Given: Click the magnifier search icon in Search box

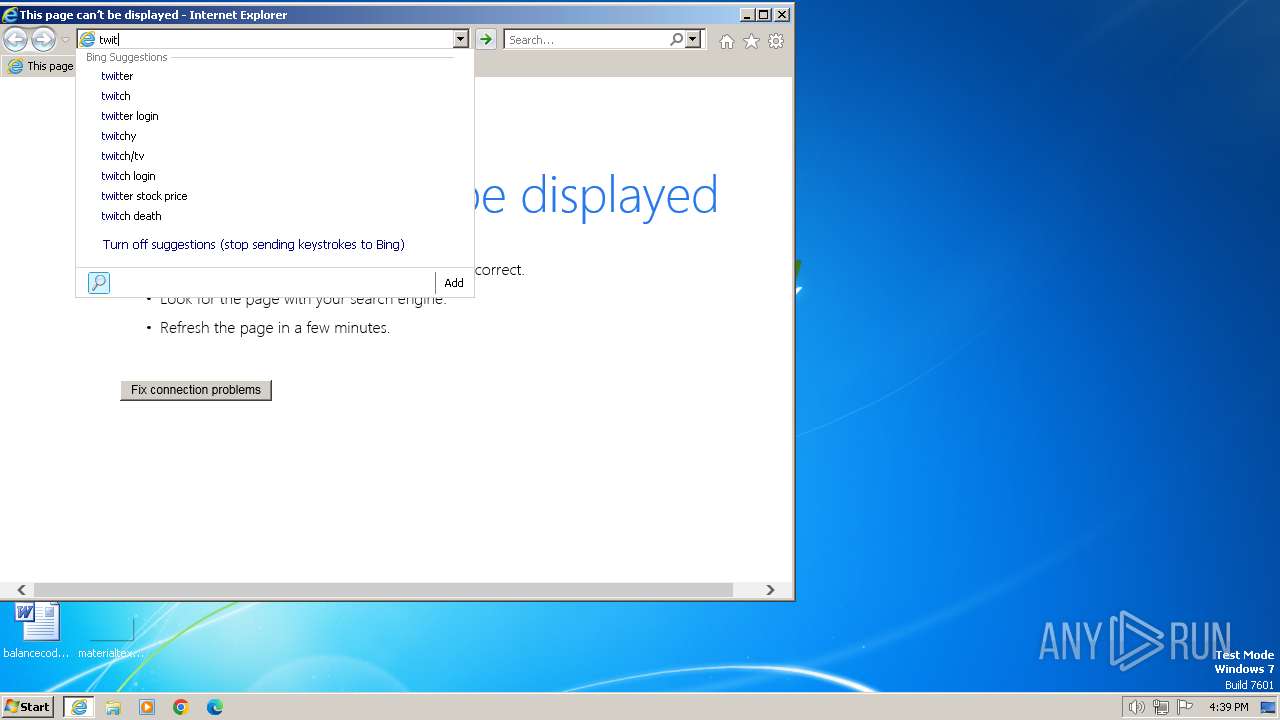Looking at the screenshot, I should click(x=677, y=40).
